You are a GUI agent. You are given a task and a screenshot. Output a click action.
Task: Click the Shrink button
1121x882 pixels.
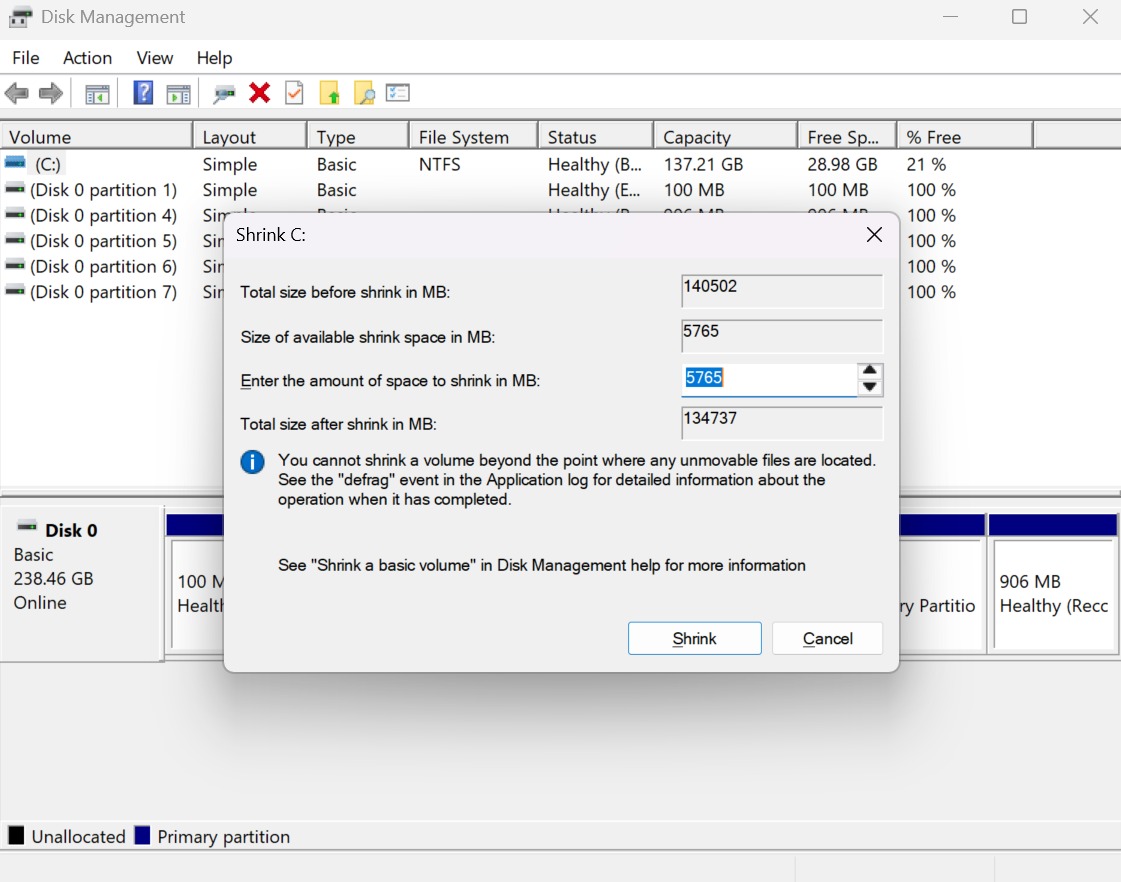click(x=694, y=638)
